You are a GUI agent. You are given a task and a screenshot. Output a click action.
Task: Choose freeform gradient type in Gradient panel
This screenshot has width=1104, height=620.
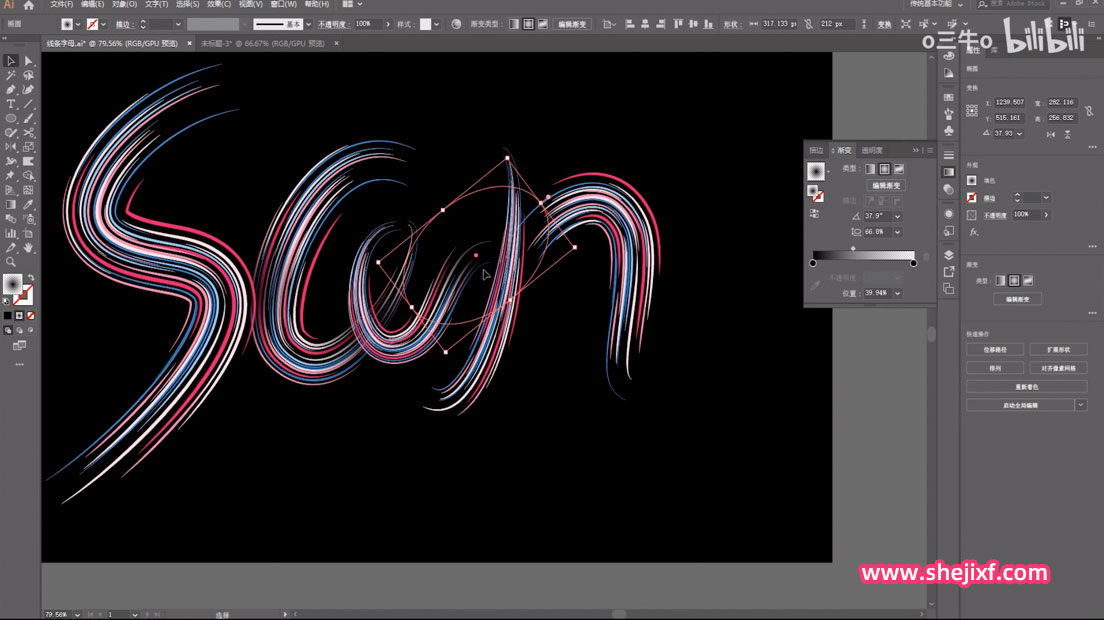click(x=899, y=169)
